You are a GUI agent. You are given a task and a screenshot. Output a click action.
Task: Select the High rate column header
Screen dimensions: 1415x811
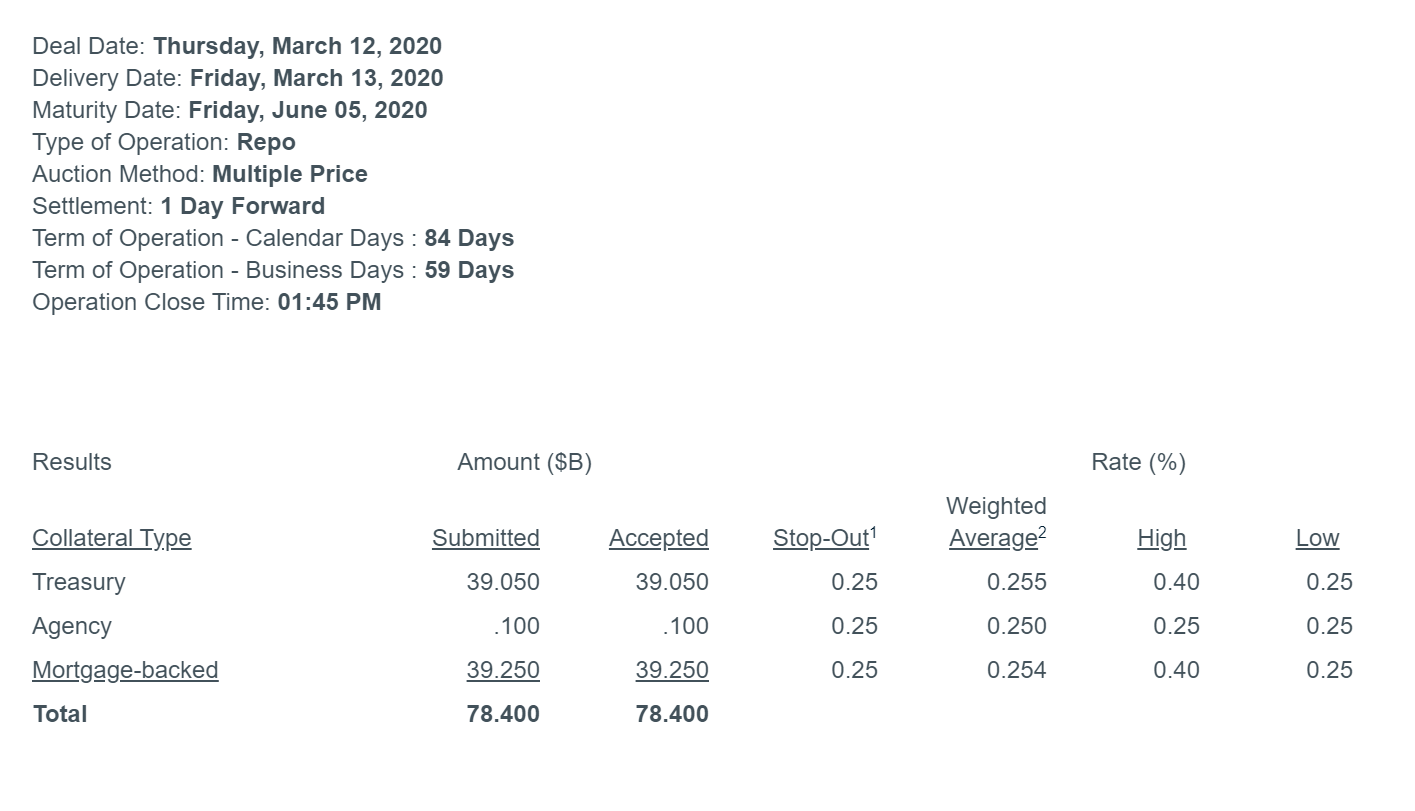tap(1162, 538)
